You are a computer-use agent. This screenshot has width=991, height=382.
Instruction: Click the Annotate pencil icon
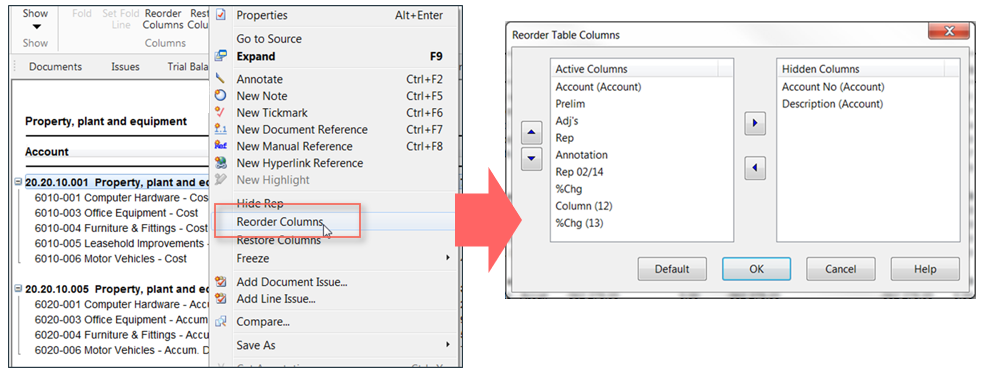[221, 79]
